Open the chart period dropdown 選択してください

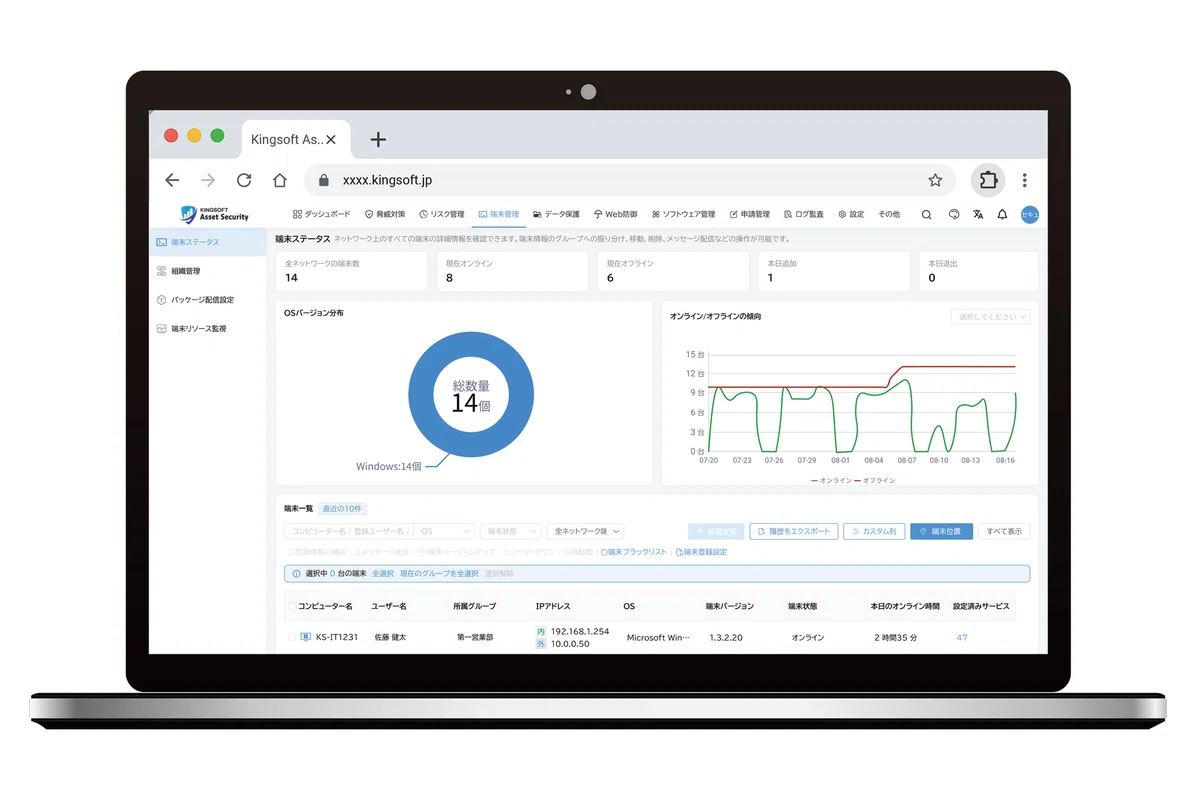point(990,317)
